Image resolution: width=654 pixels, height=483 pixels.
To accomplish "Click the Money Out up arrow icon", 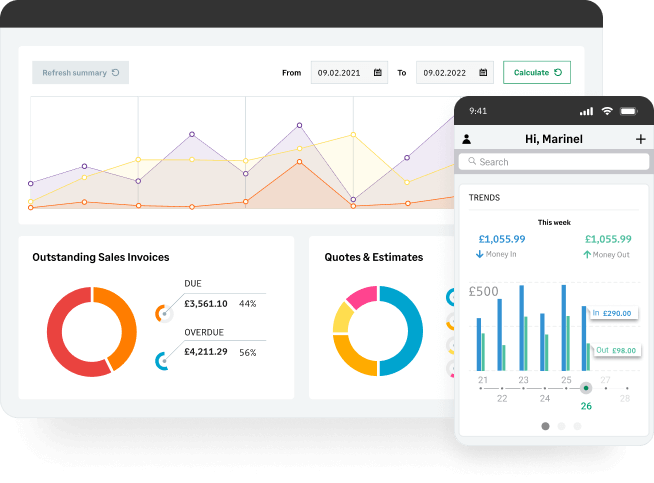I will [587, 254].
